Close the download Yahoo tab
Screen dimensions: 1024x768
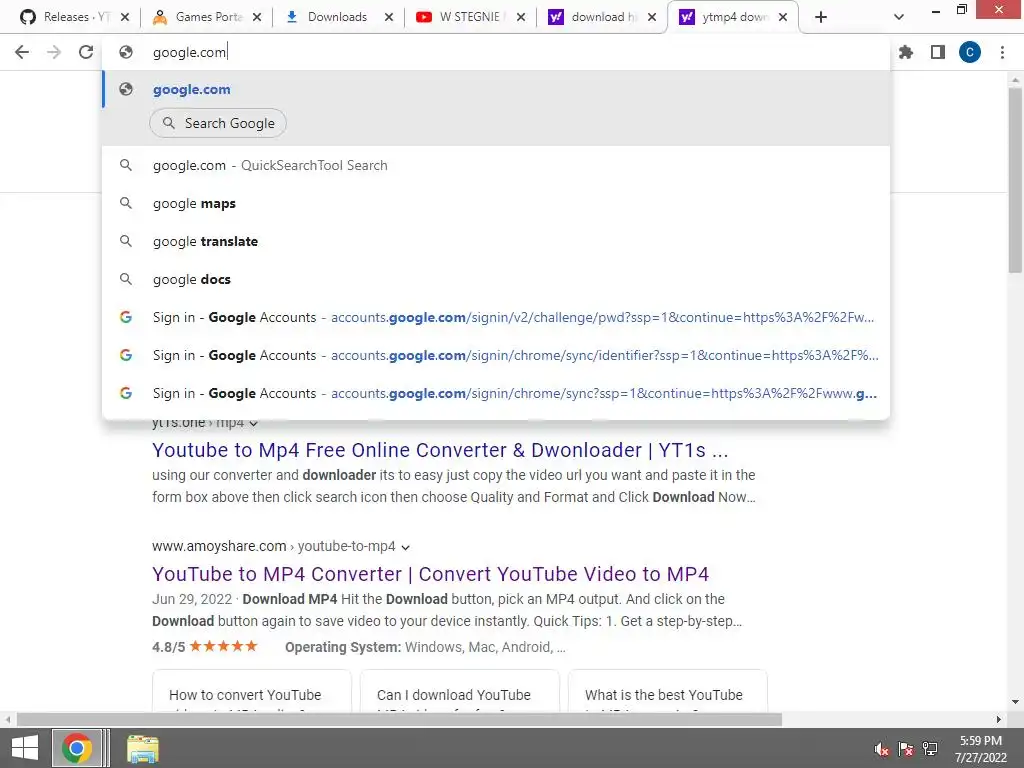pos(652,17)
